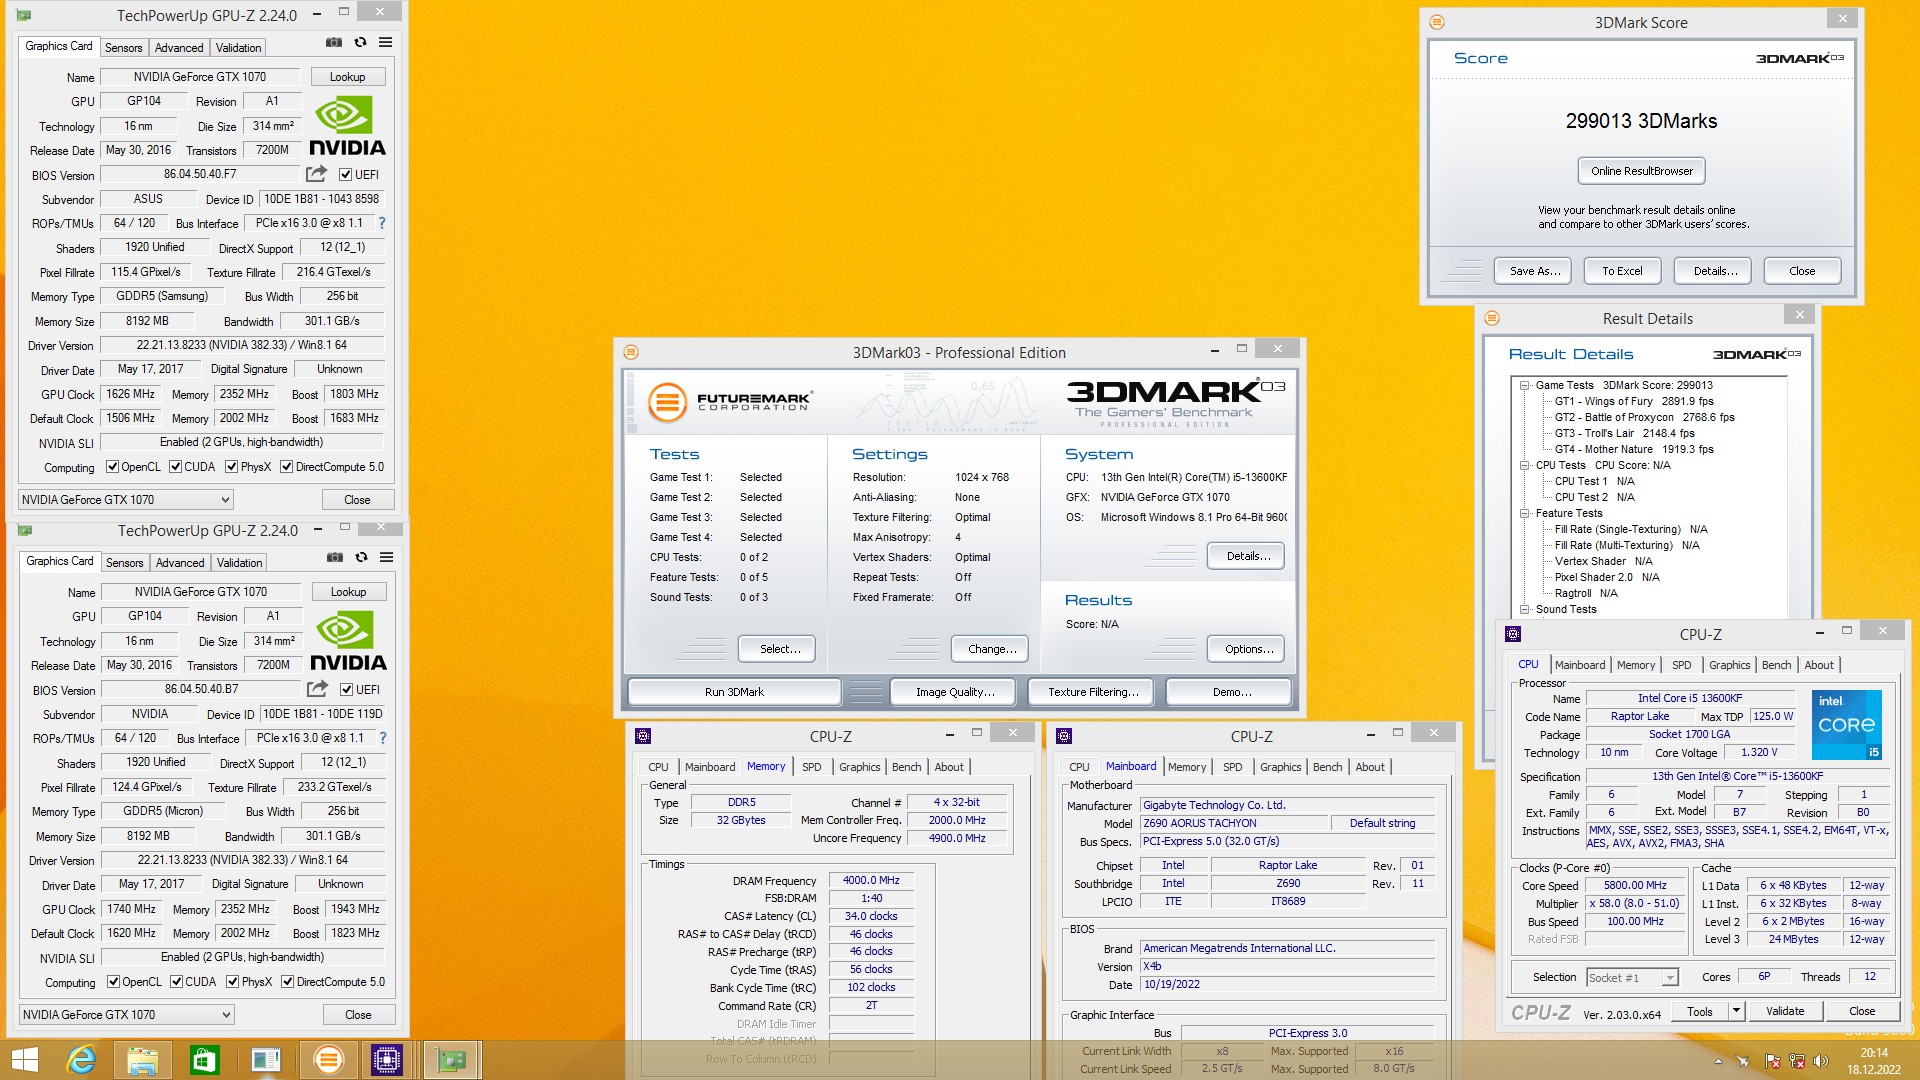1920x1080 pixels.
Task: Click the Intel Core i5 logo in CPU-Z
Action: pyautogui.click(x=1847, y=724)
